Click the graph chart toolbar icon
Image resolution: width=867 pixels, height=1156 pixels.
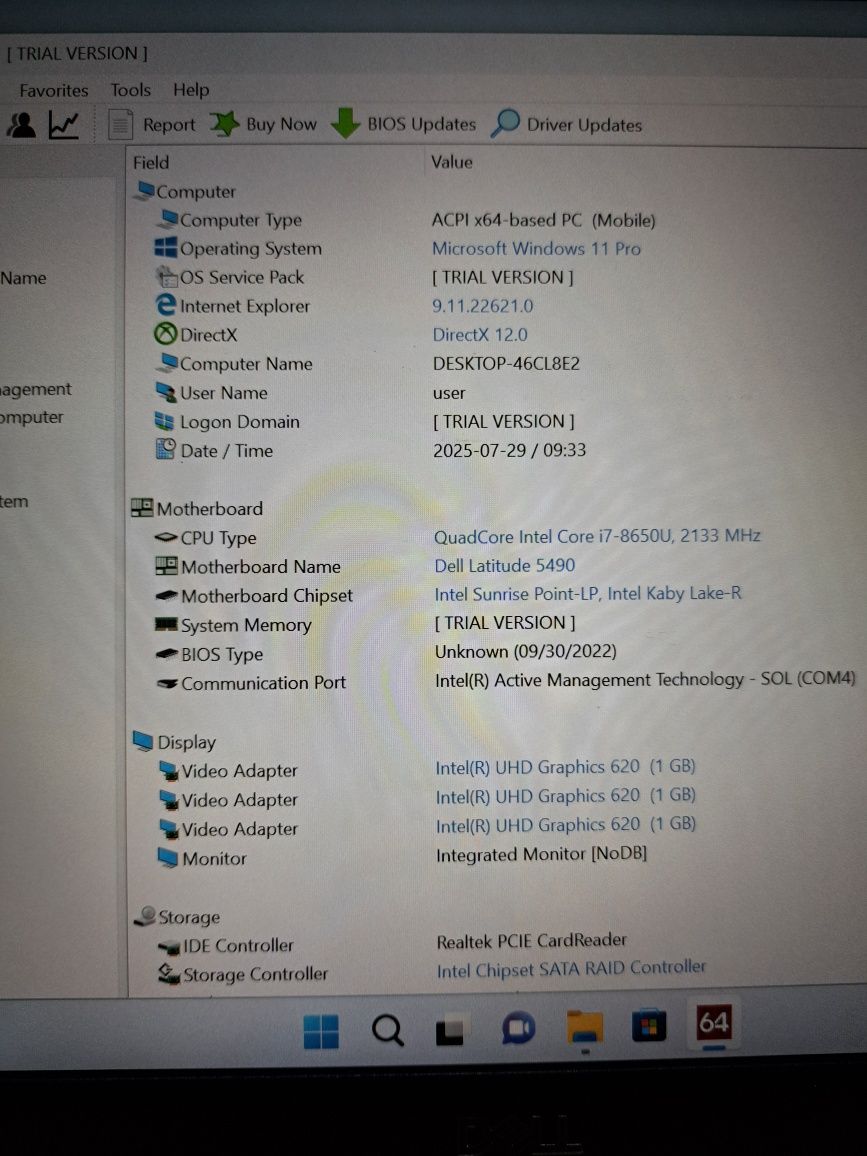pos(64,125)
